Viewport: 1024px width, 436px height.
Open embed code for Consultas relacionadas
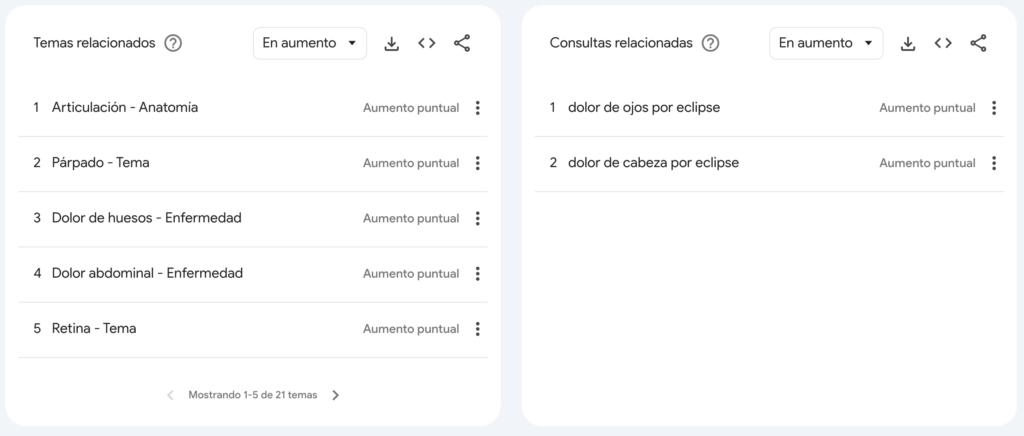[943, 43]
